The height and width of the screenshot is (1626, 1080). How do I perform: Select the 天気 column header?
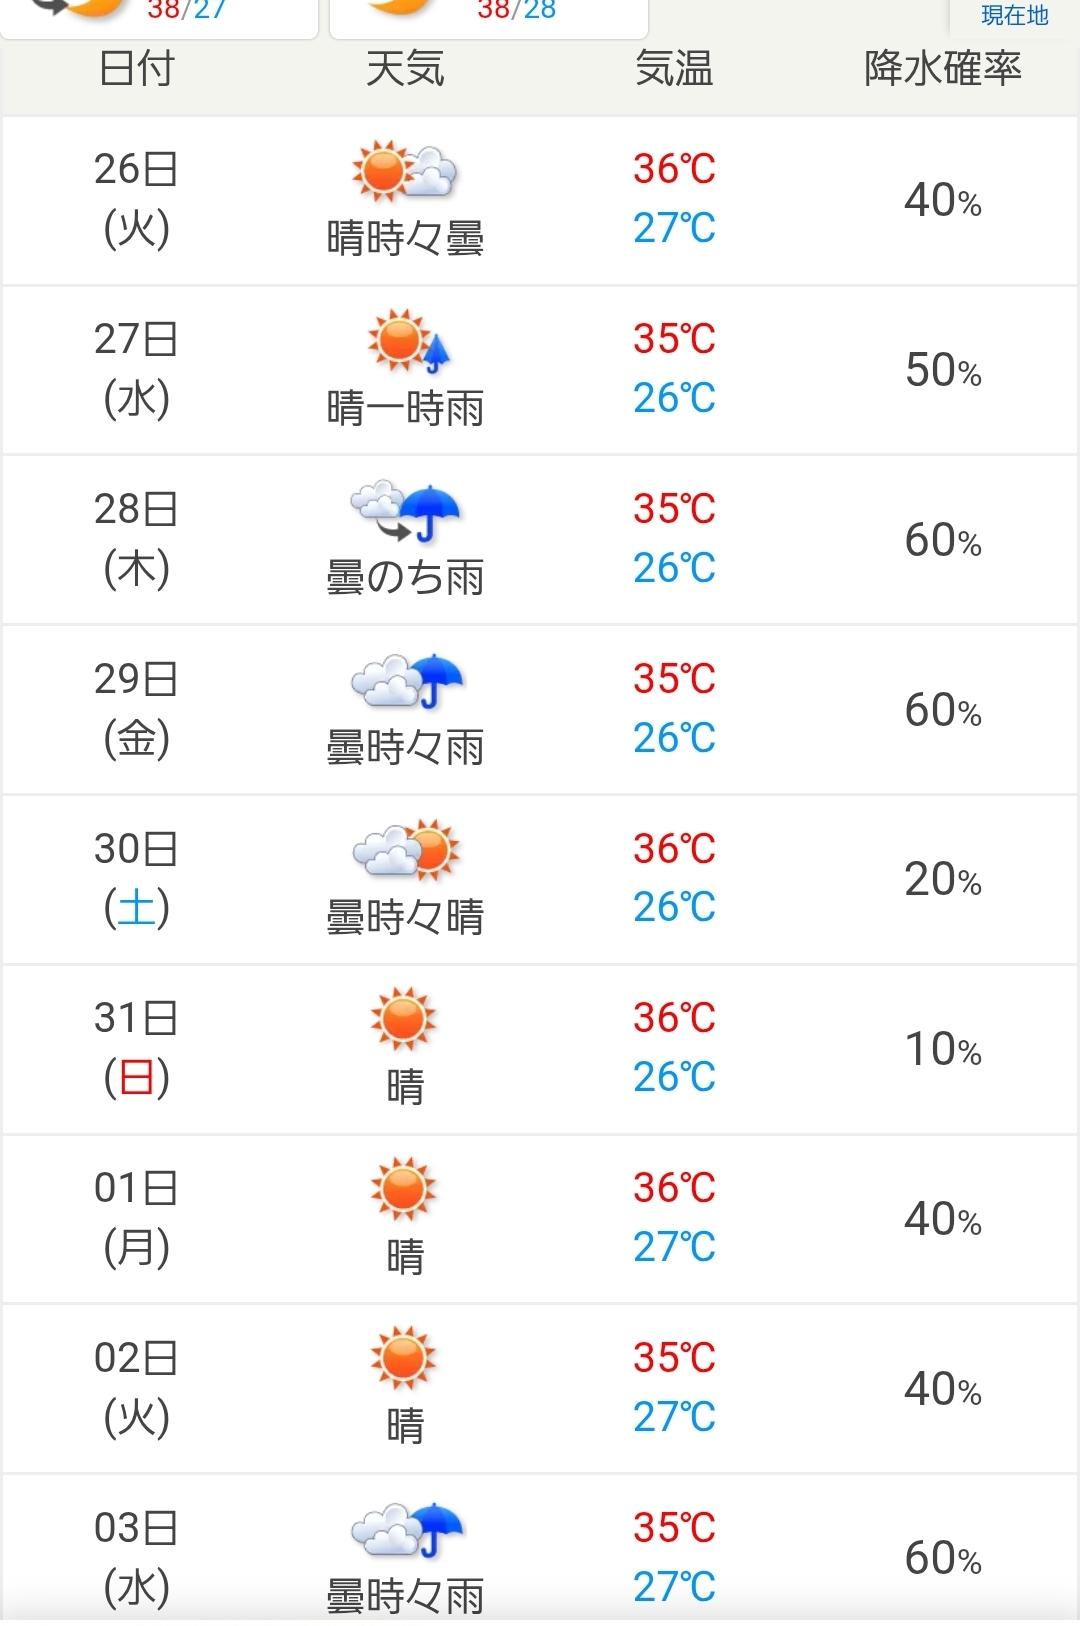405,69
